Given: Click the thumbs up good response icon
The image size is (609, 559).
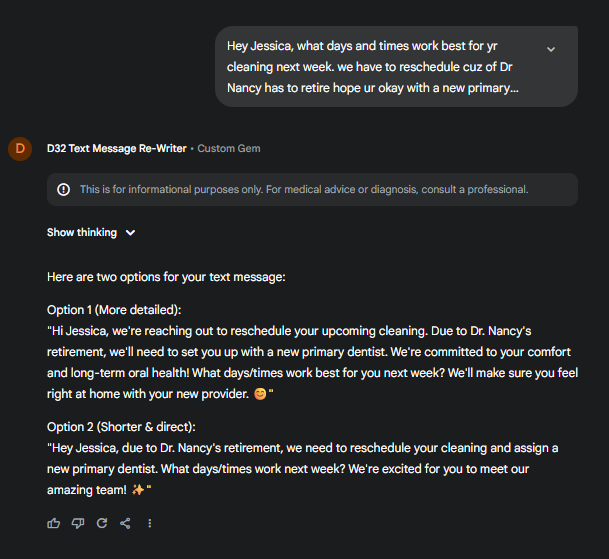Looking at the screenshot, I should (x=53, y=523).
